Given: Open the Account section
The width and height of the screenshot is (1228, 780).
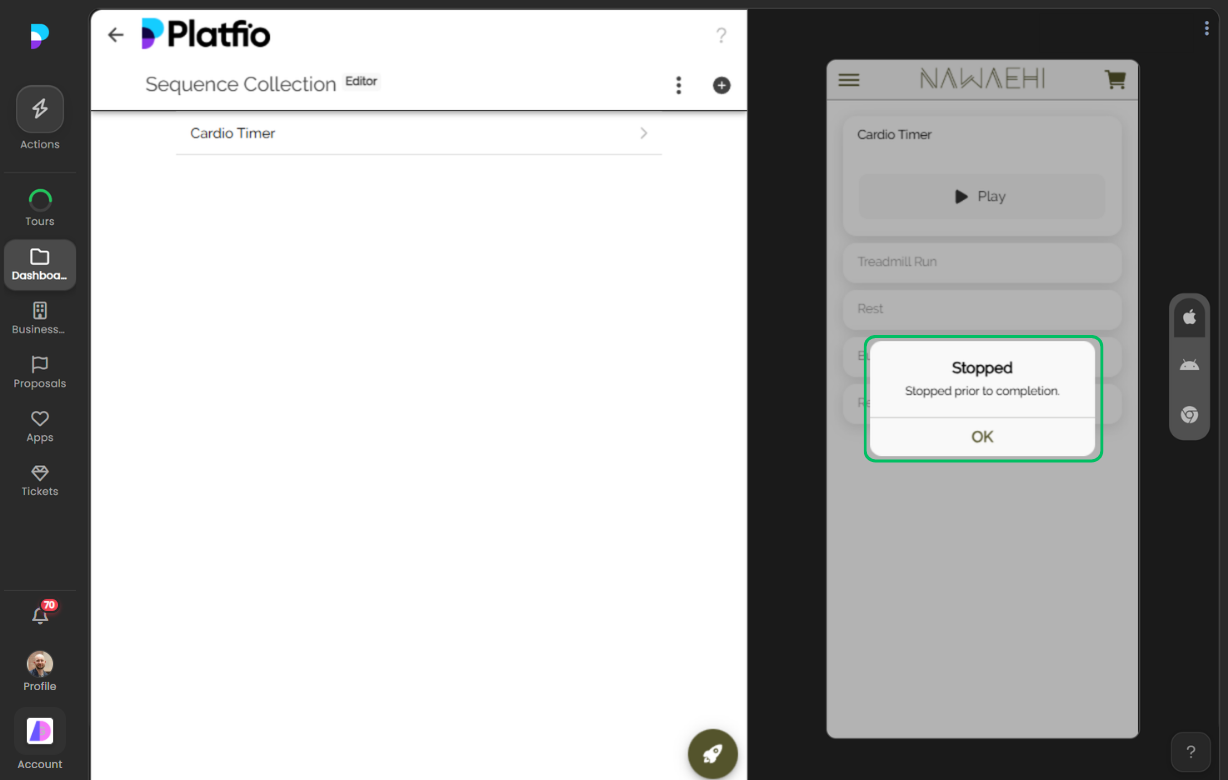Looking at the screenshot, I should tap(40, 732).
